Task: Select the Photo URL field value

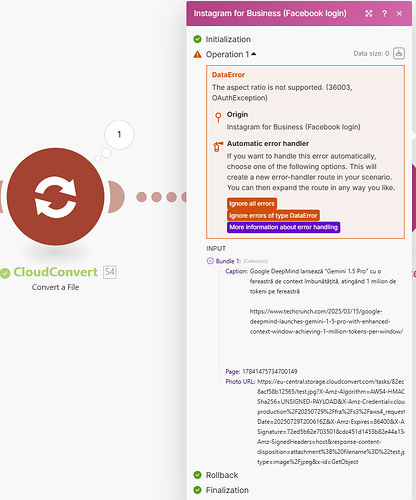Action: (331, 422)
